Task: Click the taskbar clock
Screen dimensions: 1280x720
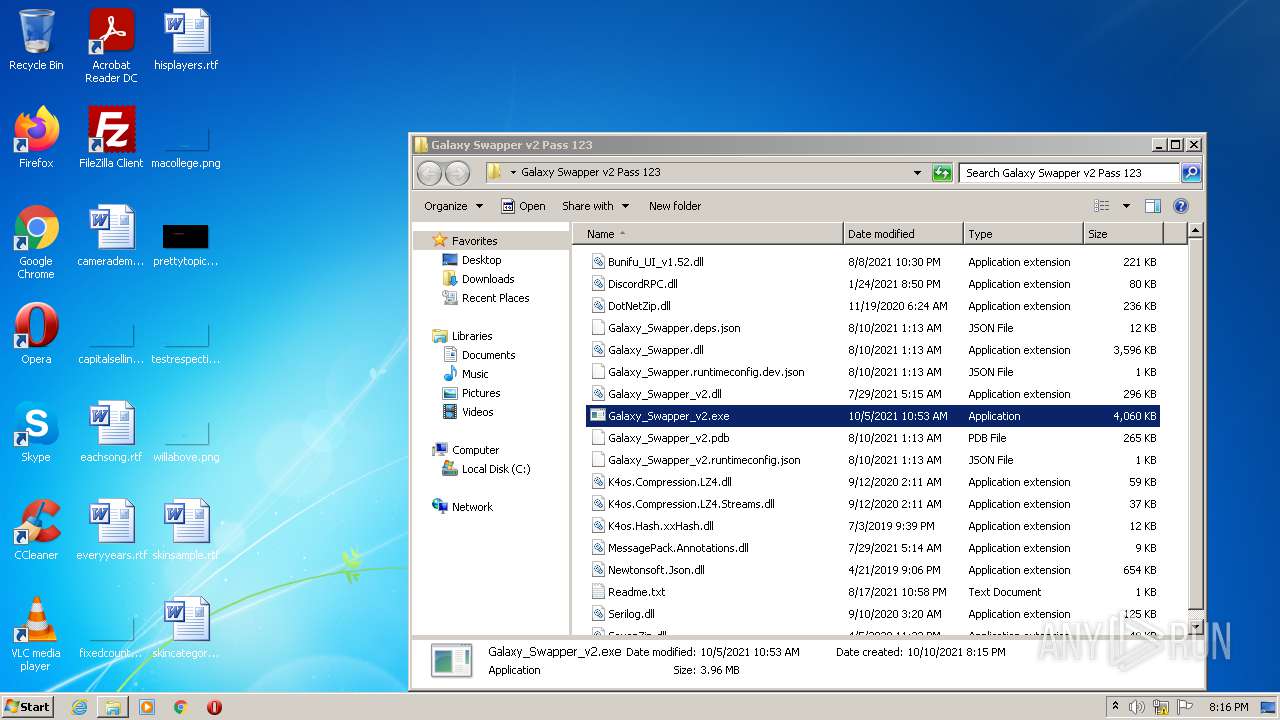Action: [1228, 707]
